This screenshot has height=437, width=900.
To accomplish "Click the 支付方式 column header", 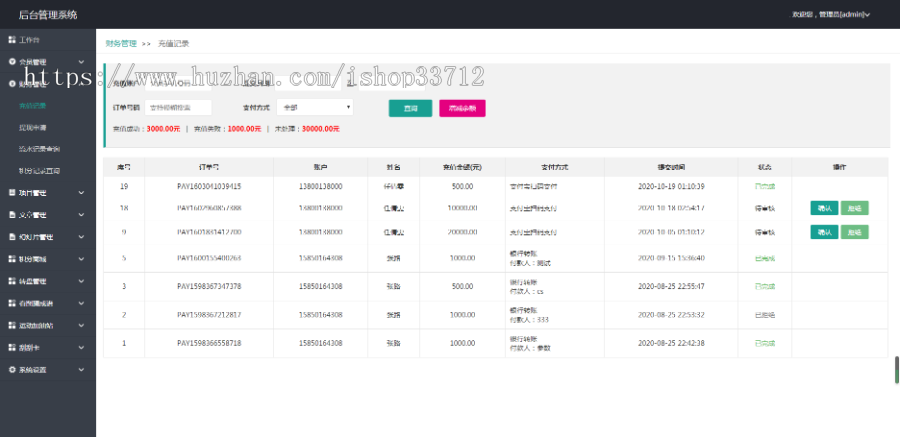I will pos(554,167).
